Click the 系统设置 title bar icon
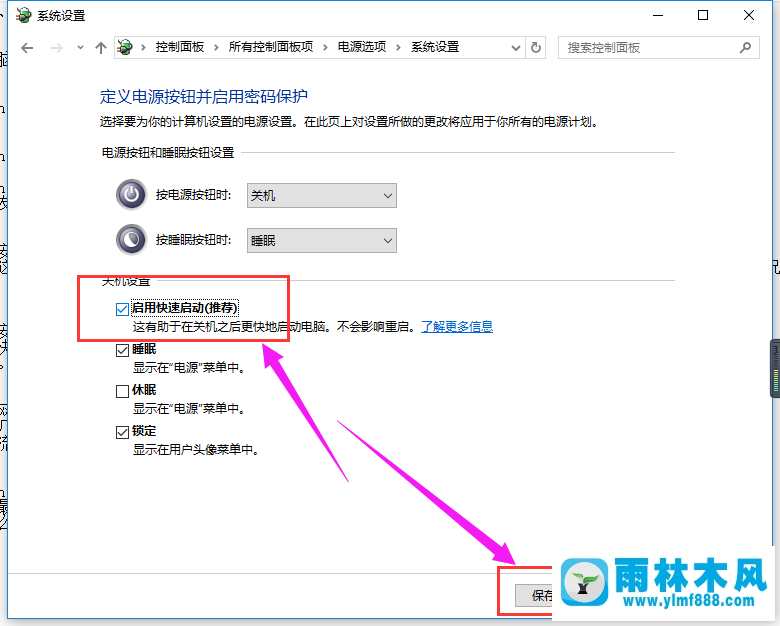This screenshot has height=626, width=780. pyautogui.click(x=23, y=15)
